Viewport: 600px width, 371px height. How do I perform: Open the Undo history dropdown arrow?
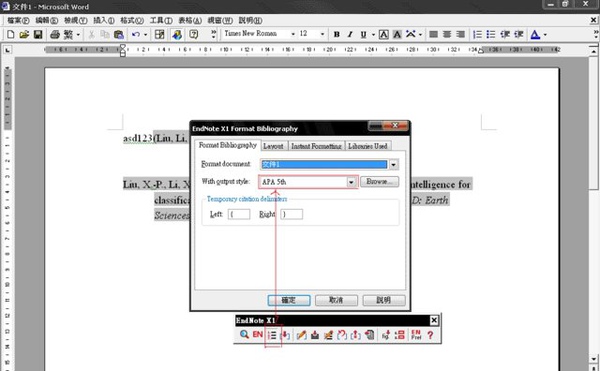pos(145,34)
